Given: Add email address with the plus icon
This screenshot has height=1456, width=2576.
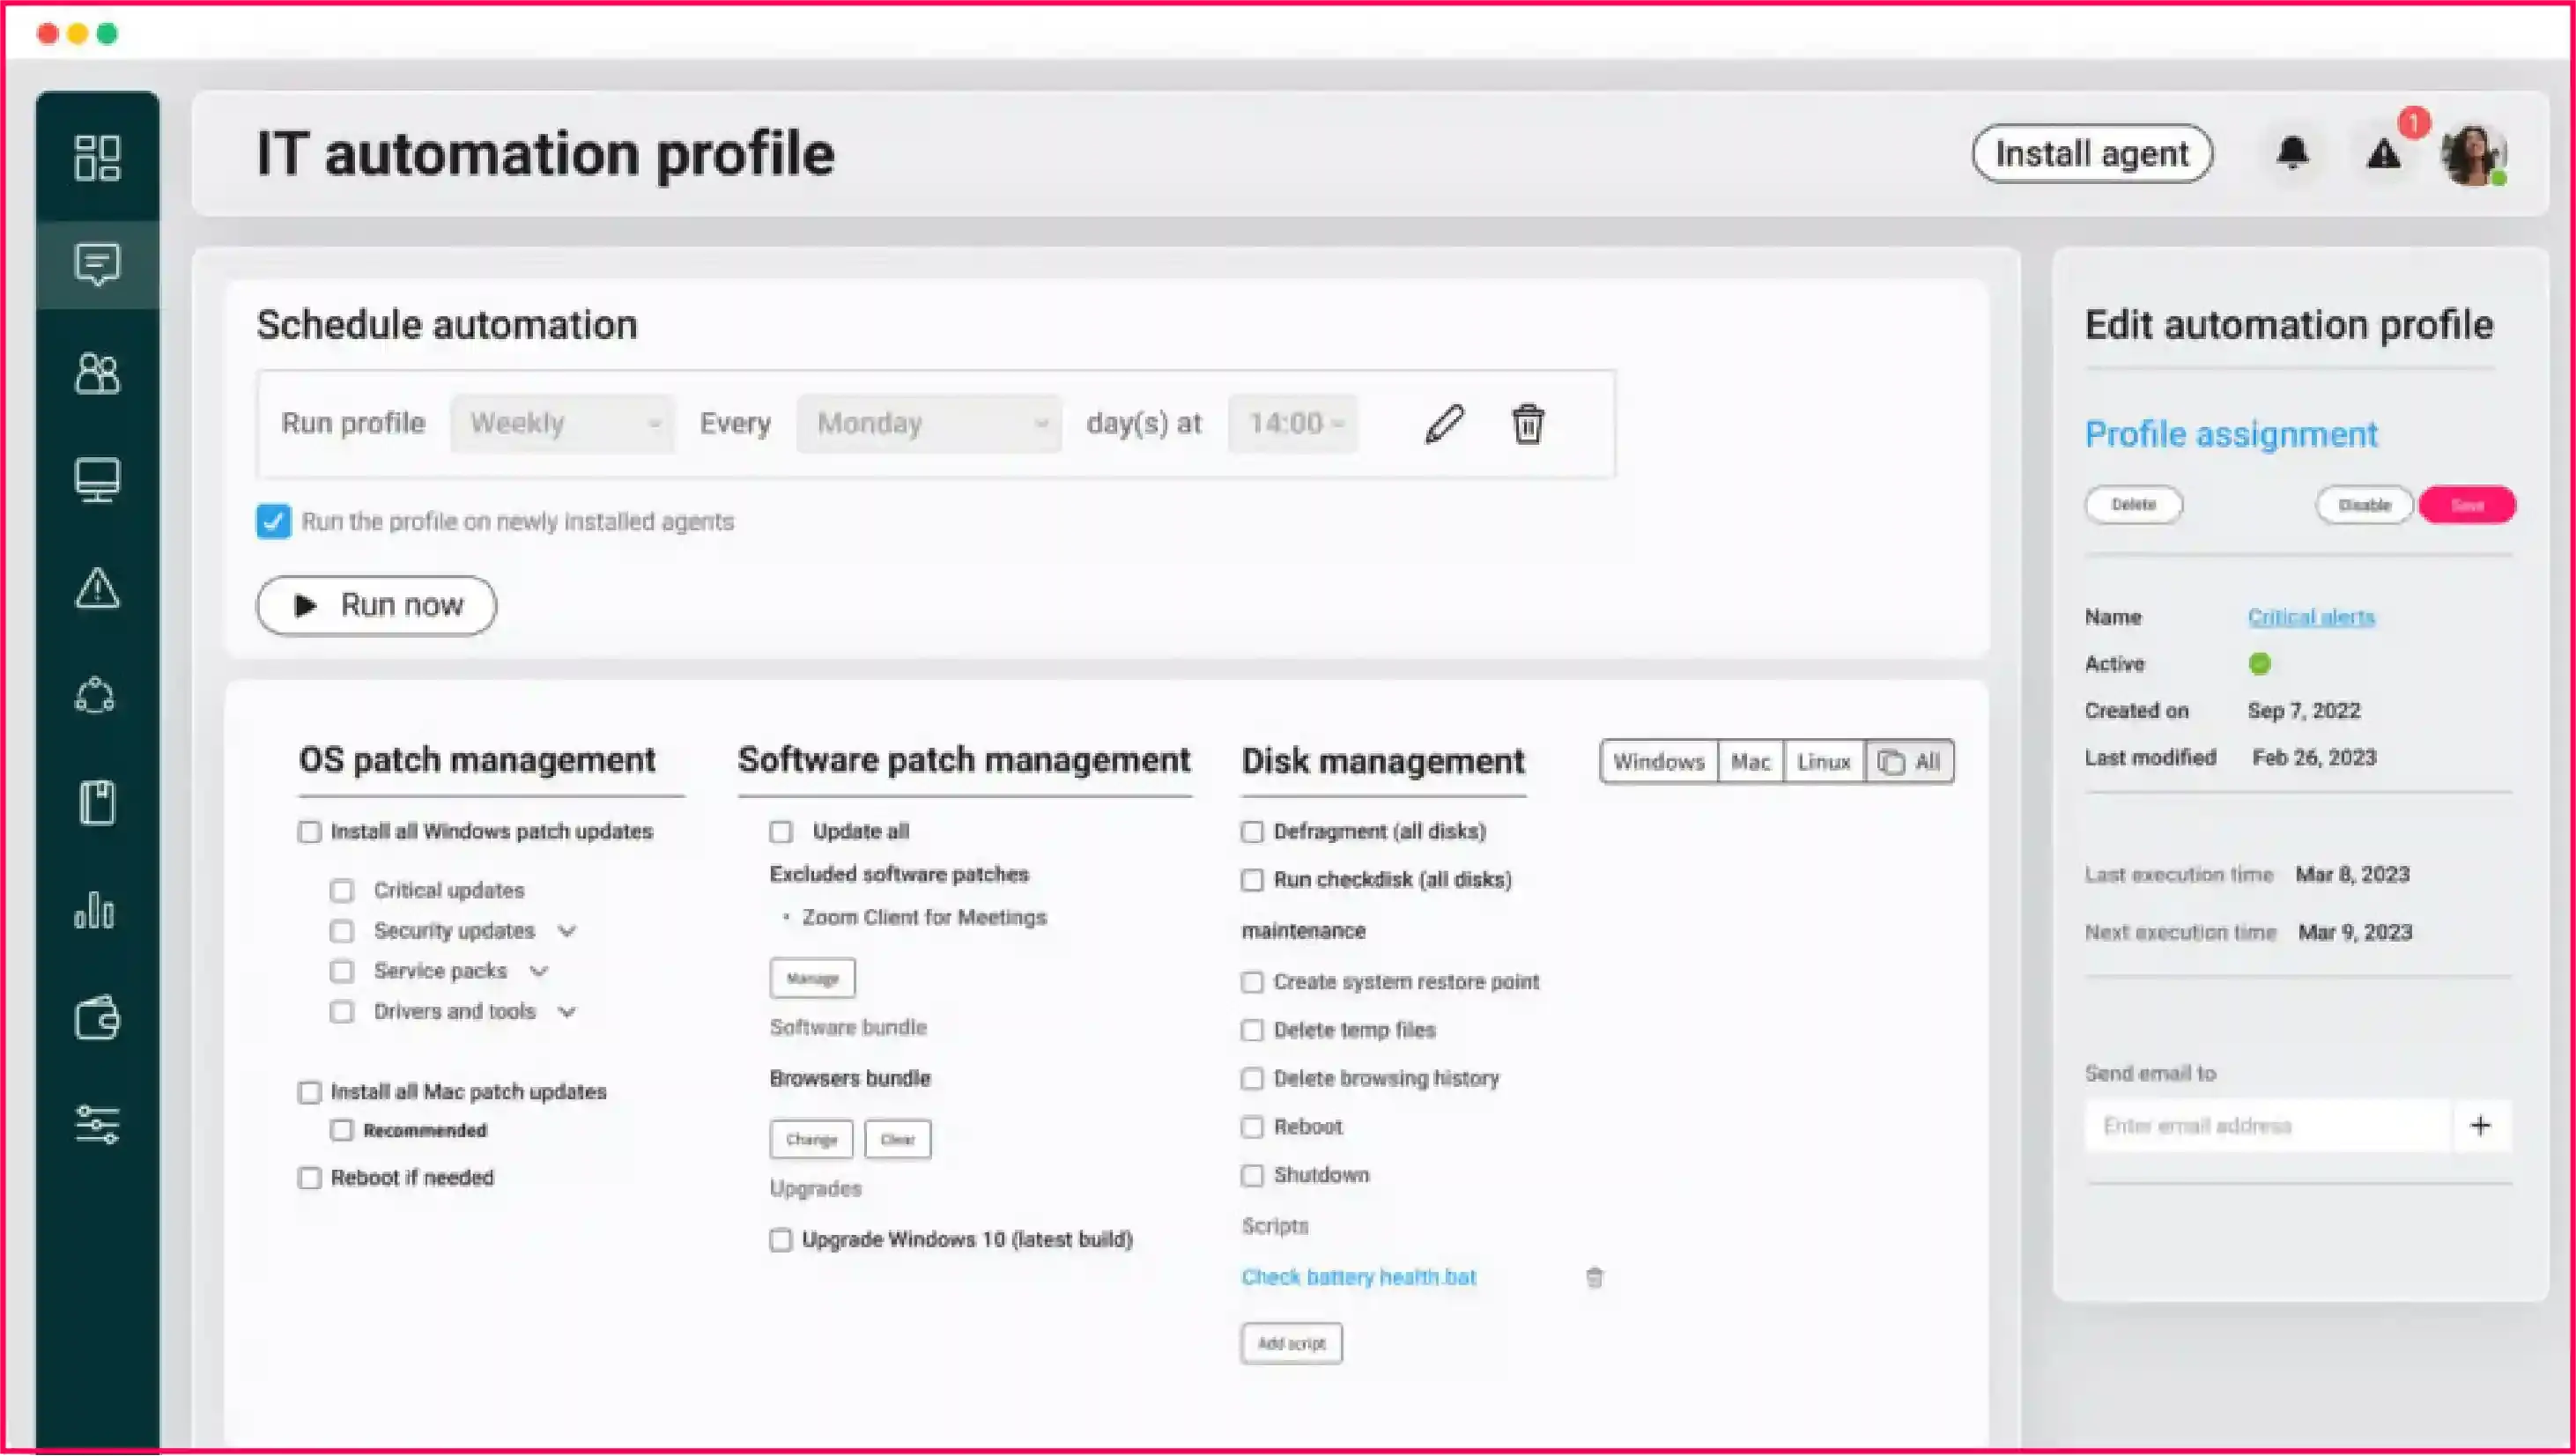Looking at the screenshot, I should [x=2480, y=1126].
